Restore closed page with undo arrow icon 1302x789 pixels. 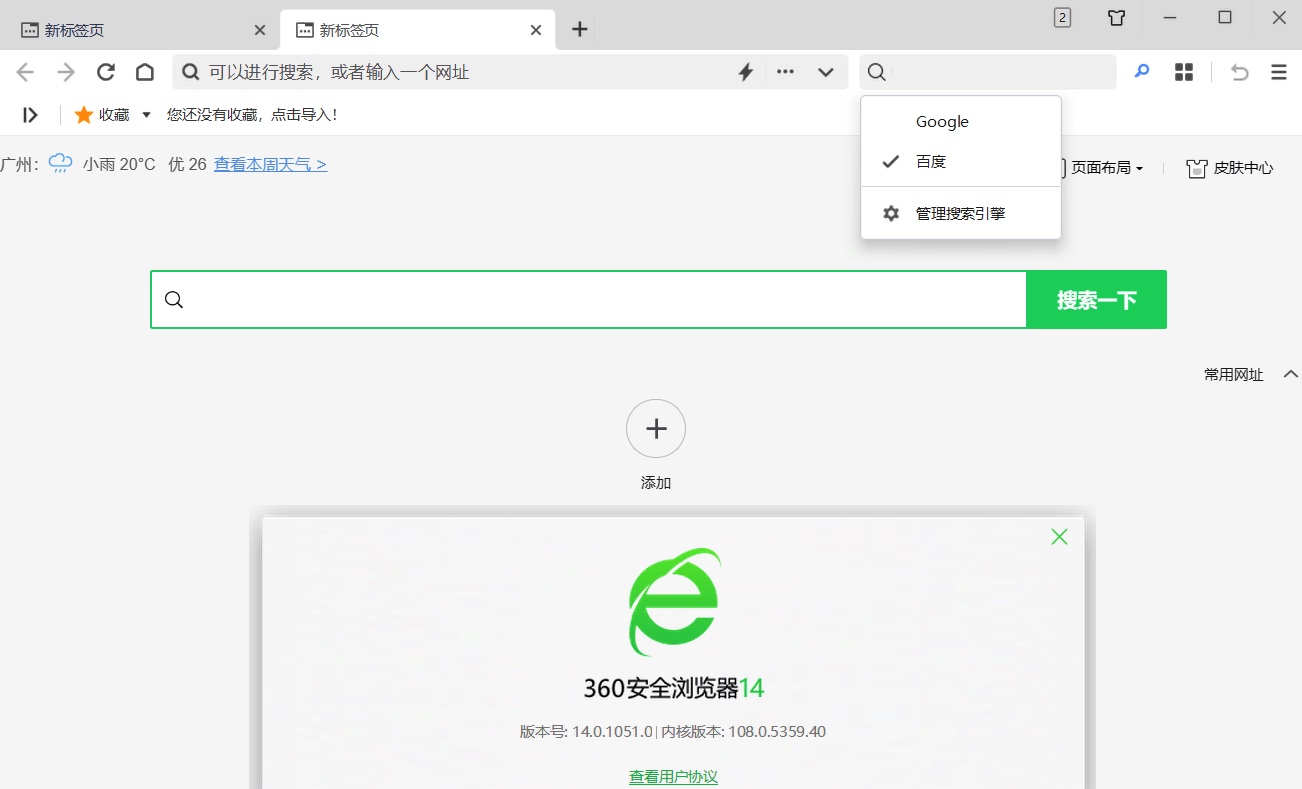click(1238, 71)
